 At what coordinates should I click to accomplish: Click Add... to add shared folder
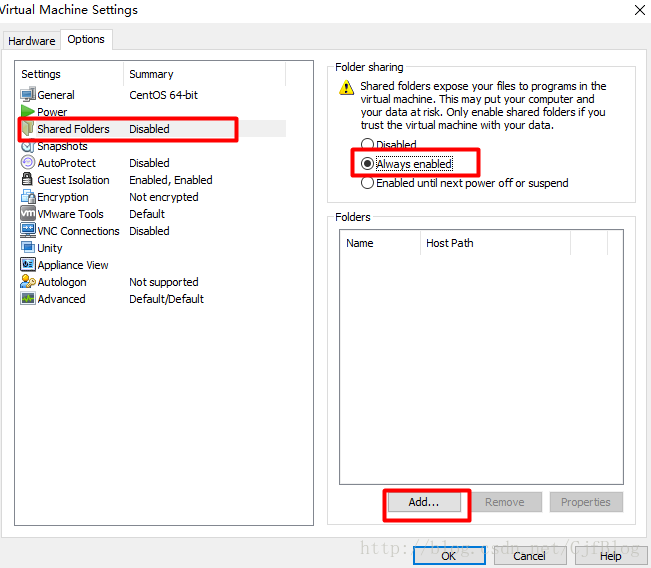[424, 502]
